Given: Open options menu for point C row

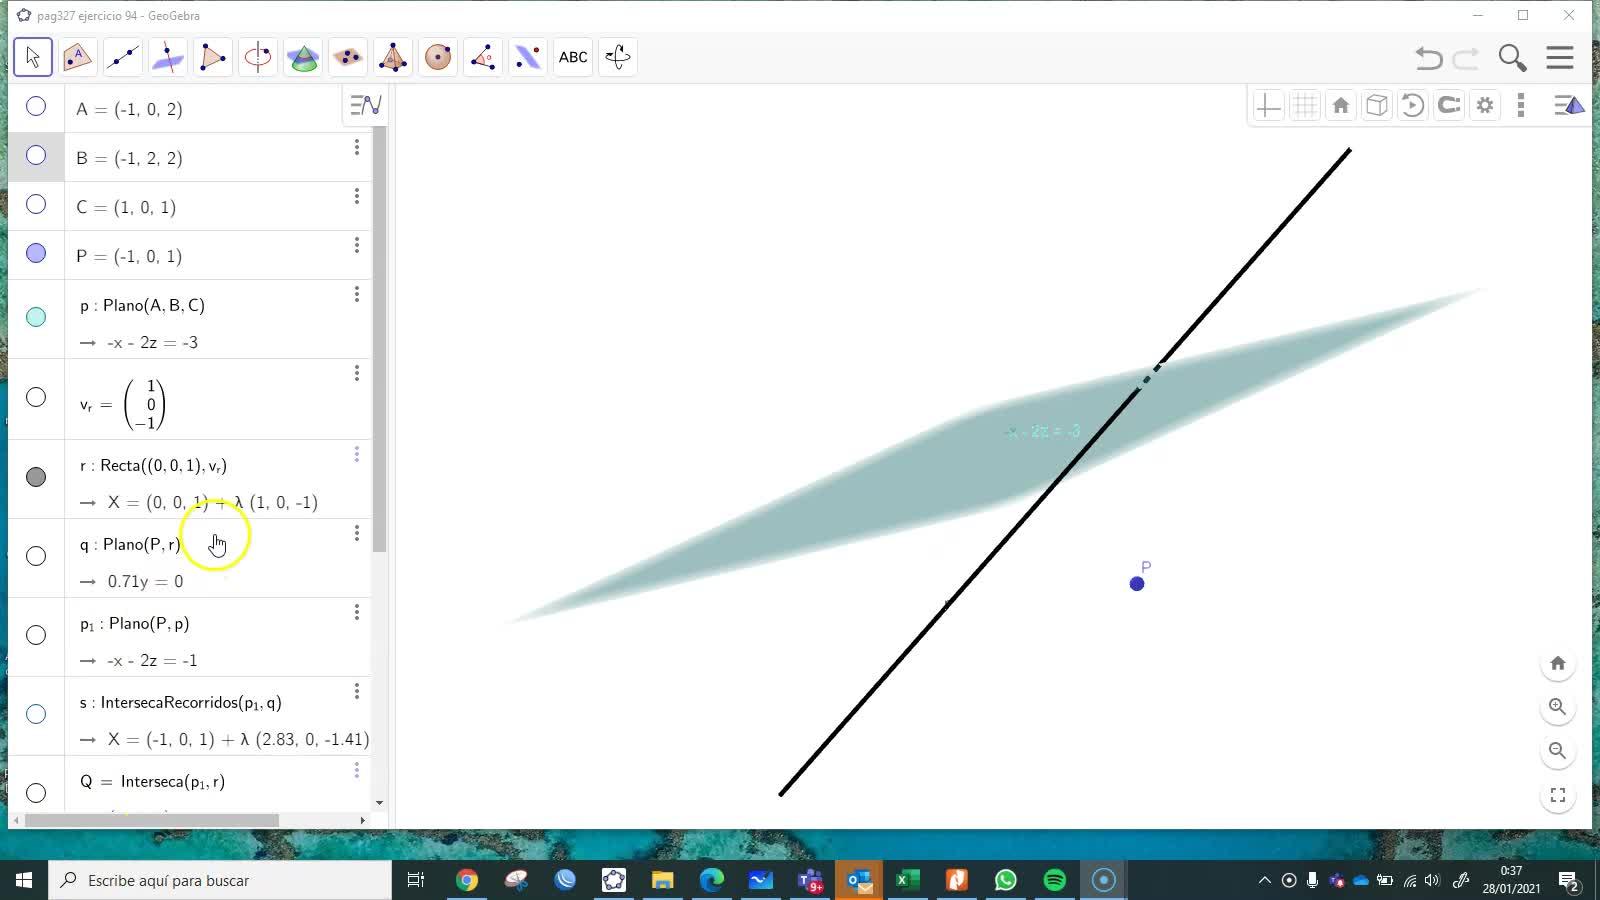Looking at the screenshot, I should 356,196.
